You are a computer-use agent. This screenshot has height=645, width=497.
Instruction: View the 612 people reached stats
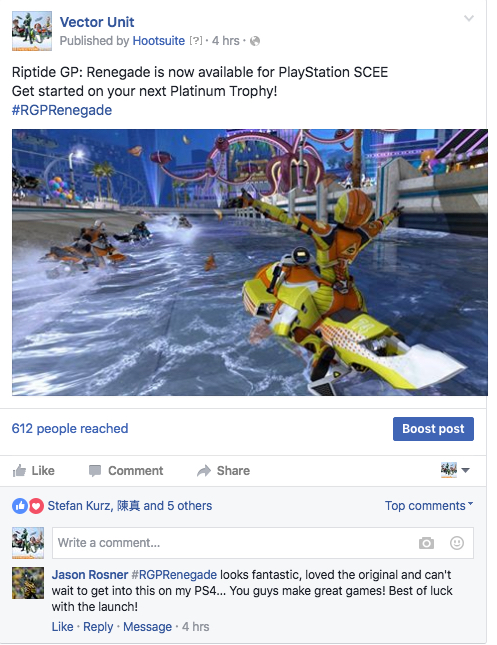pos(70,429)
